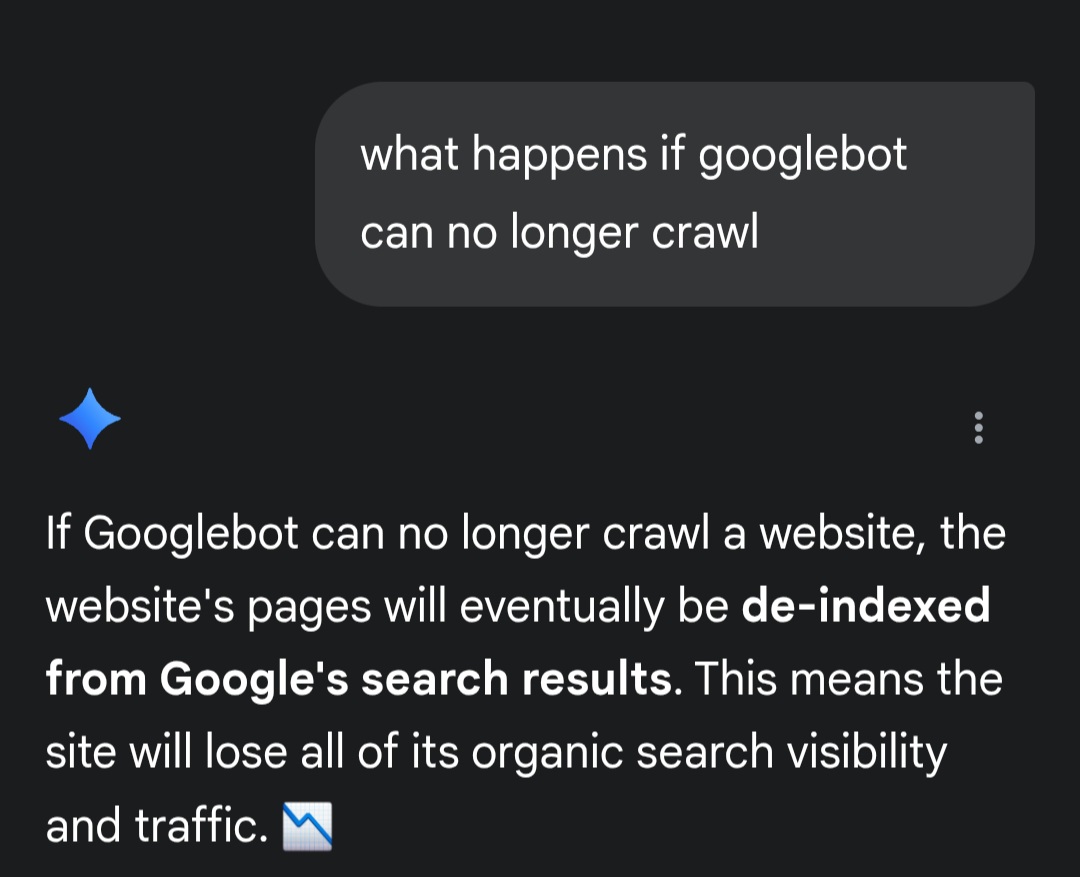Click the word "crawl" in the prompt bubble
This screenshot has height=877, width=1080.
click(x=705, y=232)
